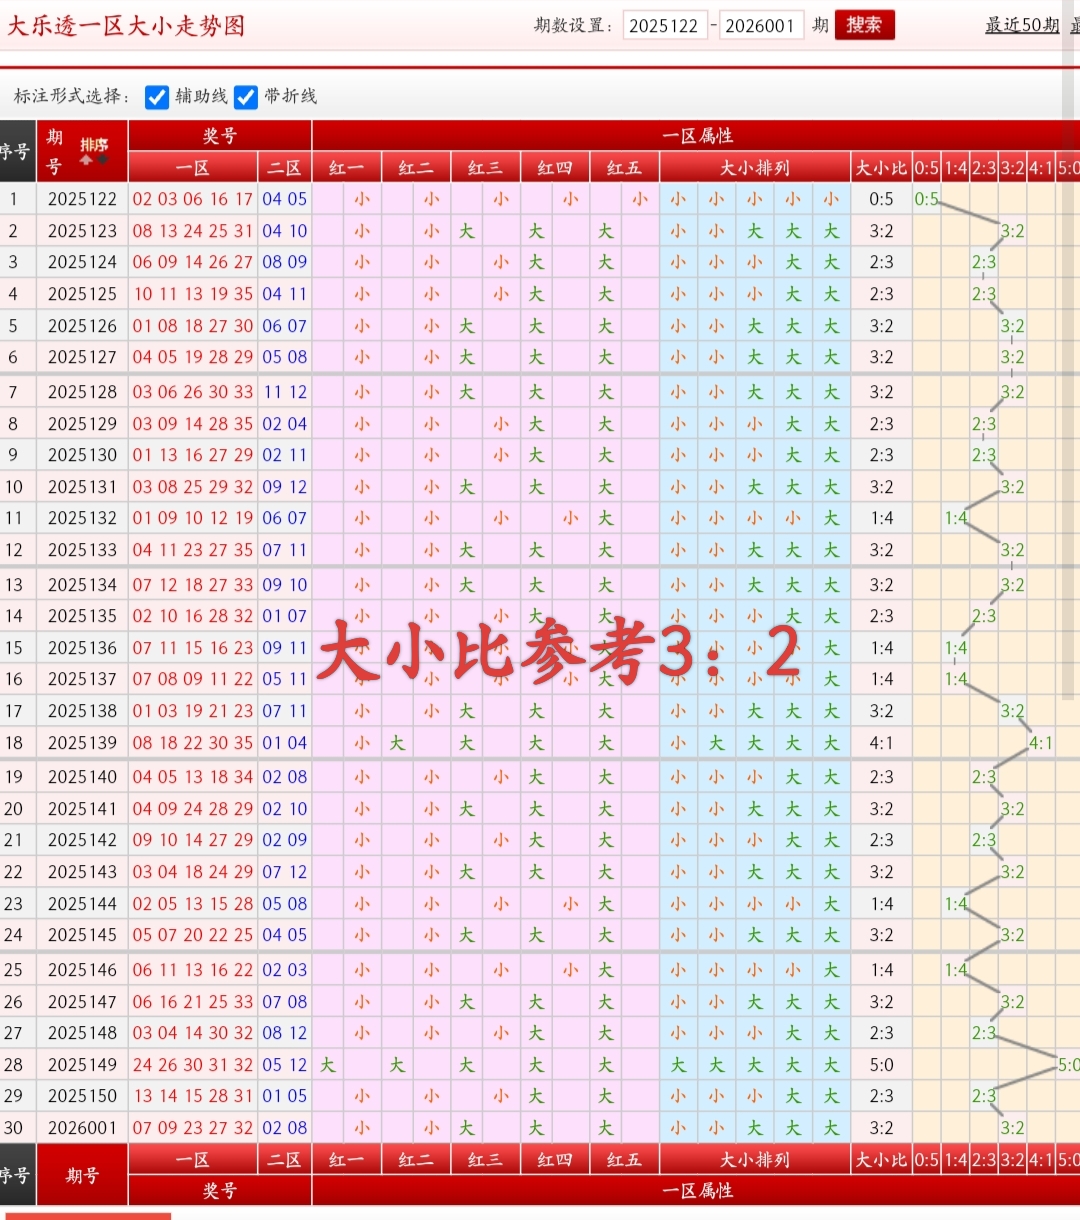Select period number 2025122 in the first row

pyautogui.click(x=82, y=199)
